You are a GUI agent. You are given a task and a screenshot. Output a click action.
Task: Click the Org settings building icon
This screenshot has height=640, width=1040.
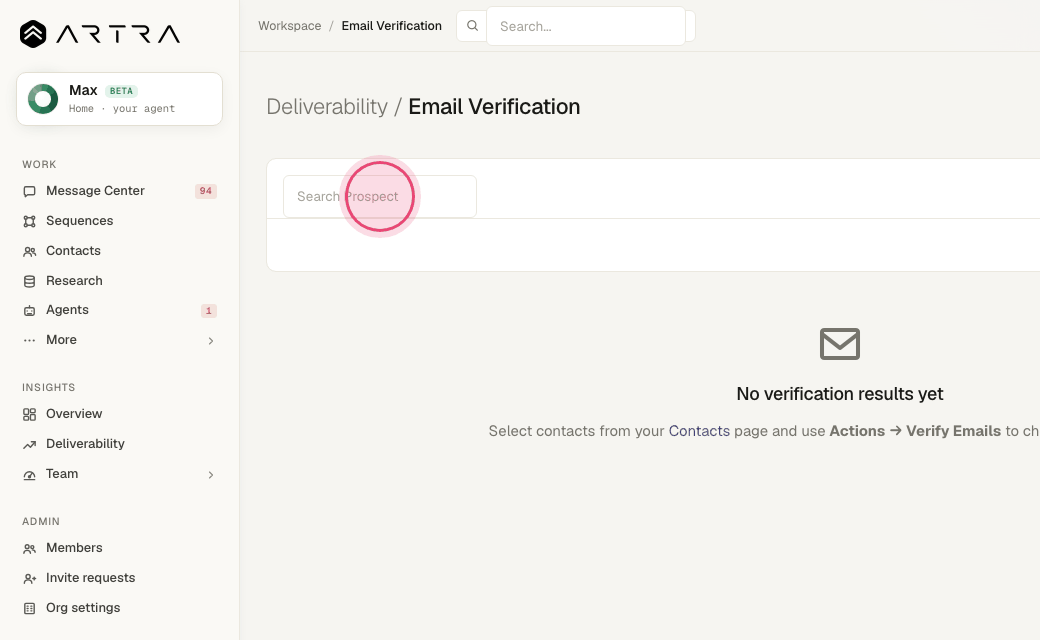[29, 608]
